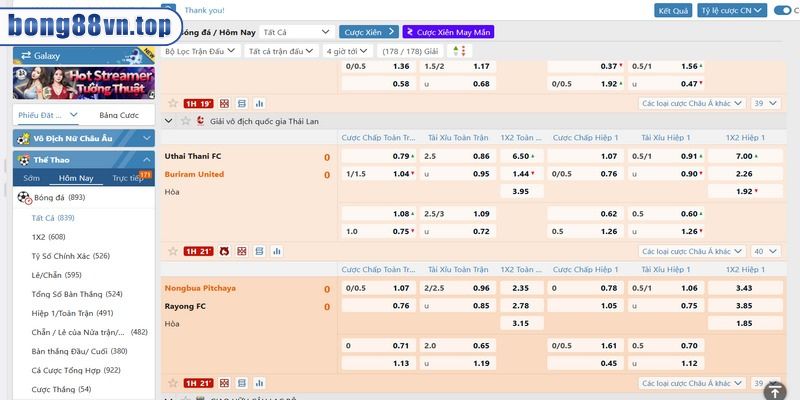Click the scroll-to-top arrow icon
The height and width of the screenshot is (400, 800).
(x=774, y=391)
